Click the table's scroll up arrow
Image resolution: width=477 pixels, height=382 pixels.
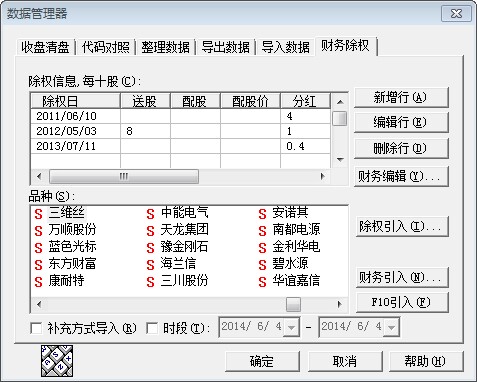(340, 102)
